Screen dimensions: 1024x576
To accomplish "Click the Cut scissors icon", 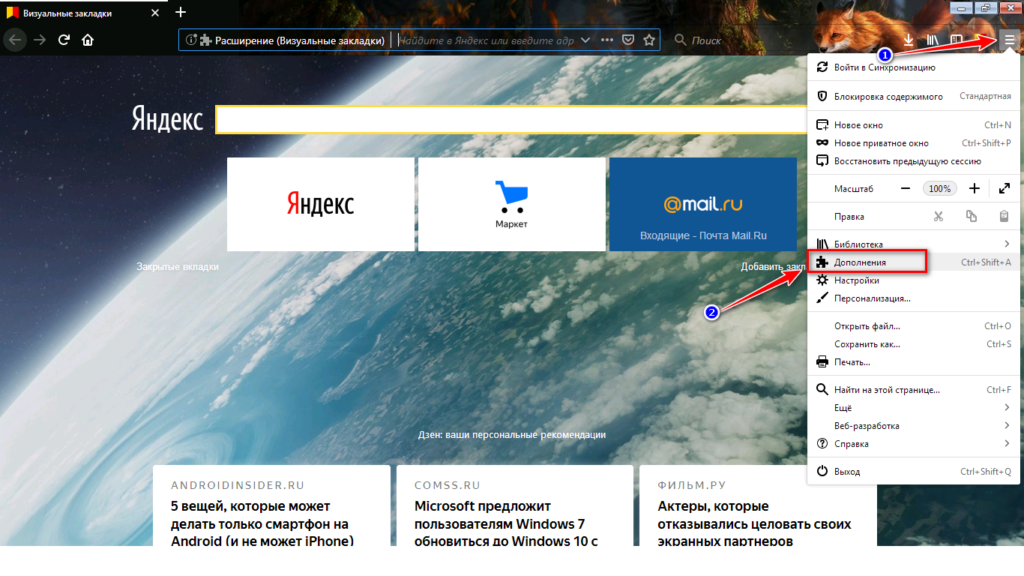I will tap(938, 217).
